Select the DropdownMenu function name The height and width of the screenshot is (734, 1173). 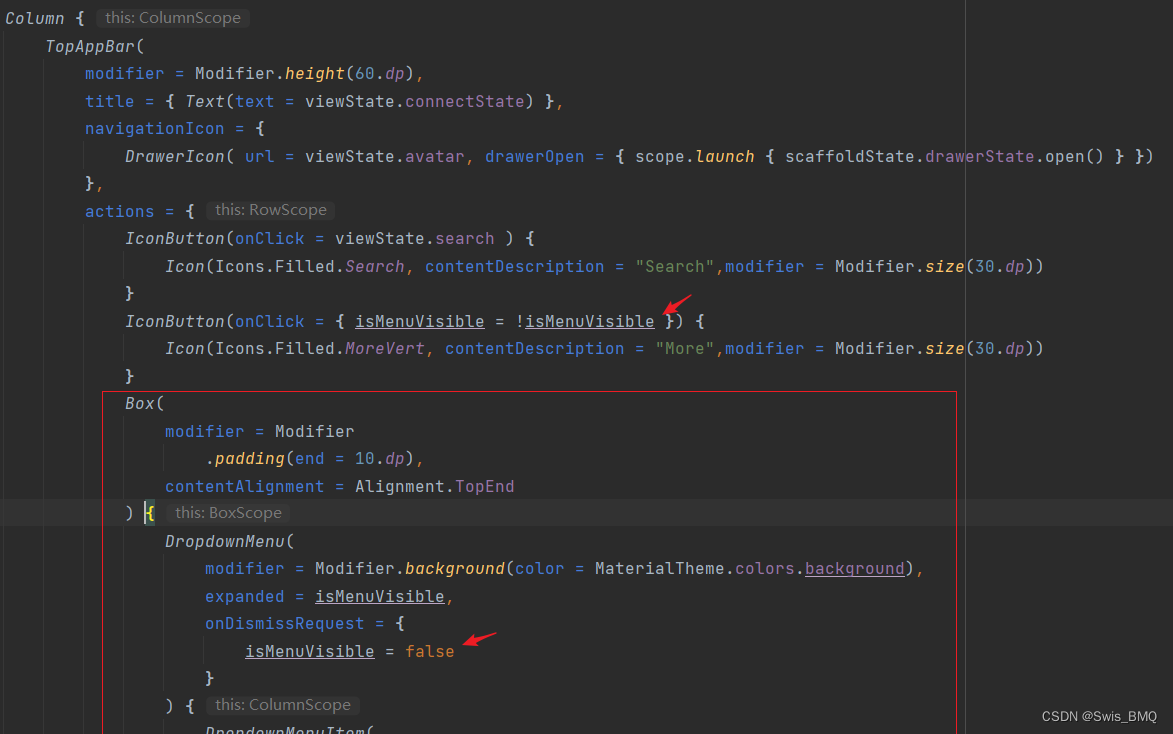pos(224,540)
